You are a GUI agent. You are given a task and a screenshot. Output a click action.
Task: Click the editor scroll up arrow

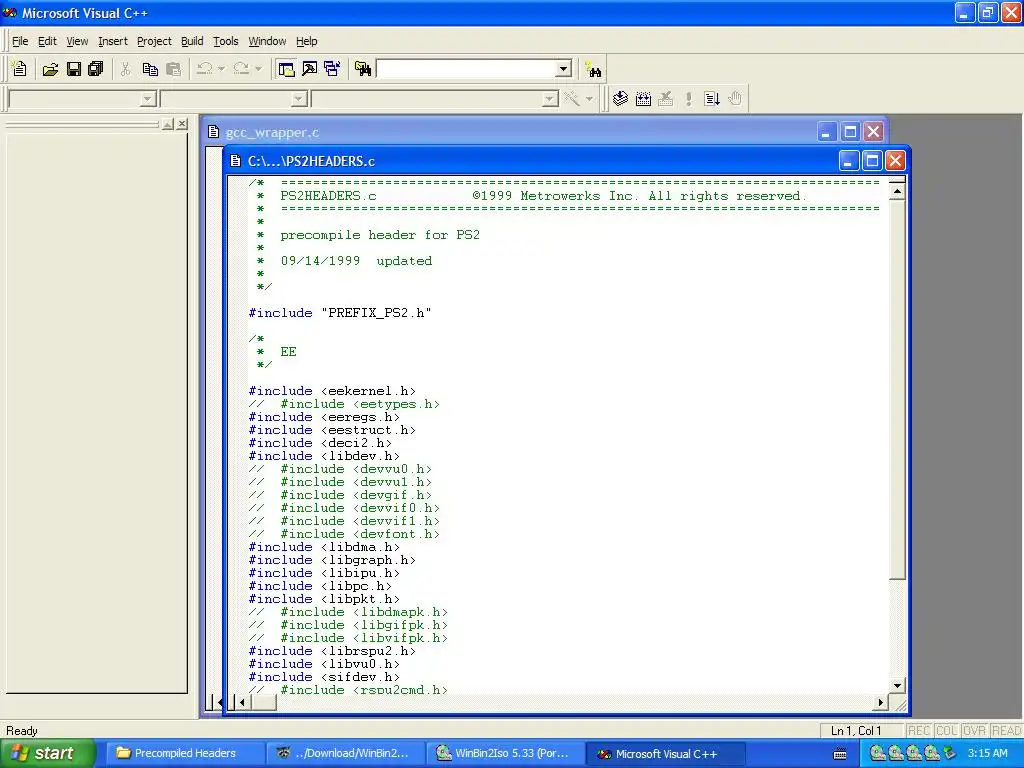pyautogui.click(x=897, y=192)
